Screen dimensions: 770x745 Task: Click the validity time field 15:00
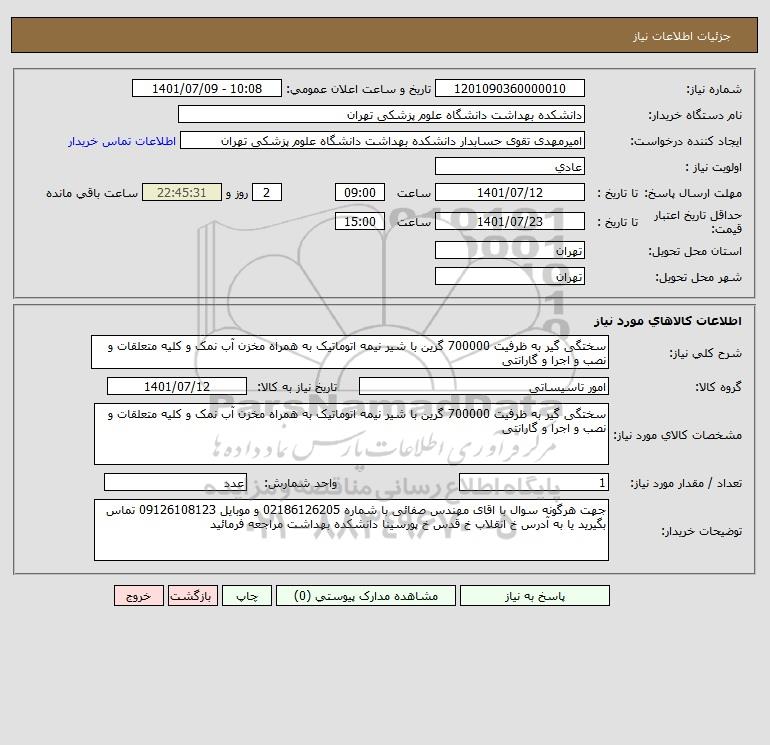click(x=359, y=221)
